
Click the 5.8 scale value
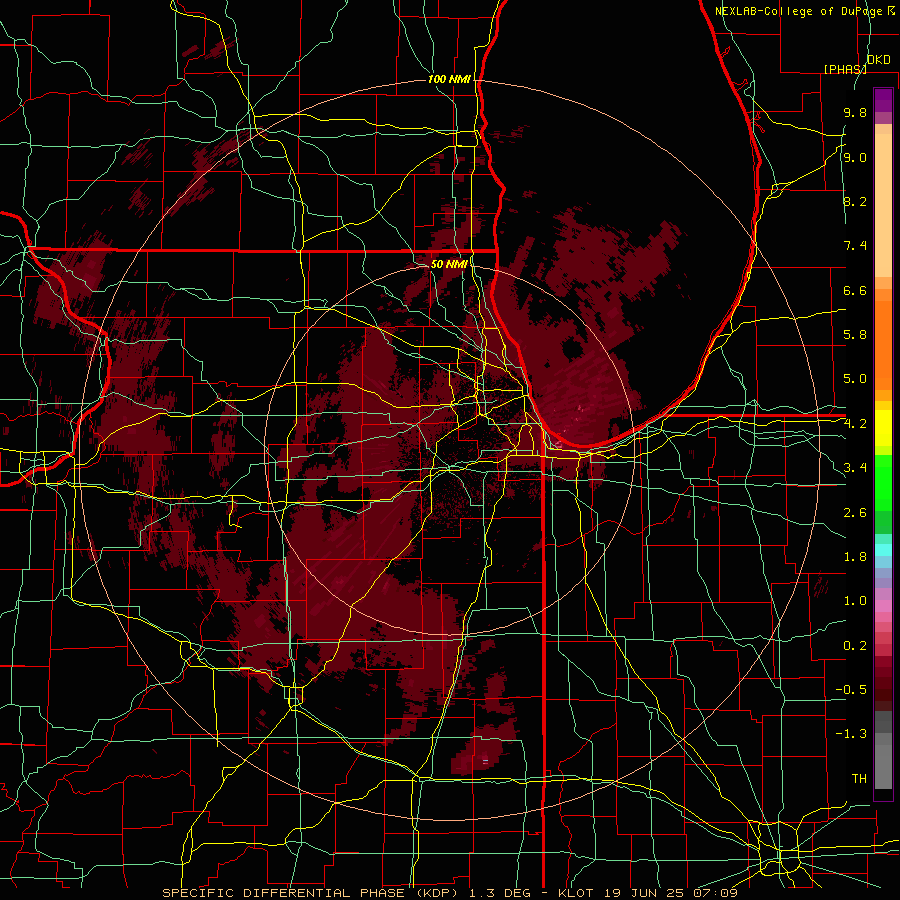point(855,335)
